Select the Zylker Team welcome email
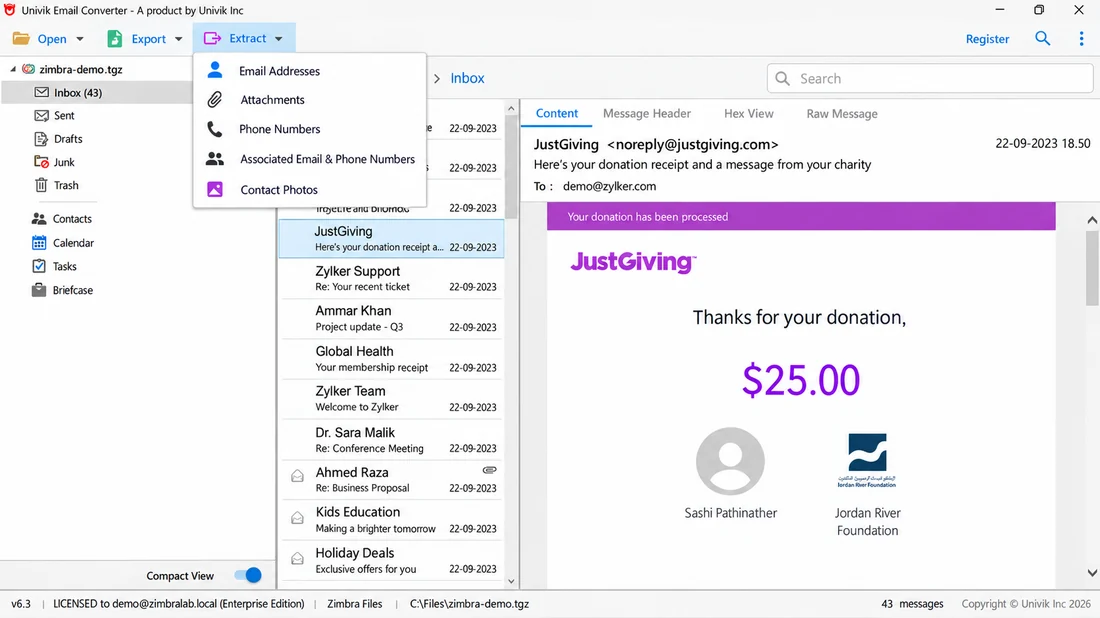The image size is (1100, 618). 391,398
